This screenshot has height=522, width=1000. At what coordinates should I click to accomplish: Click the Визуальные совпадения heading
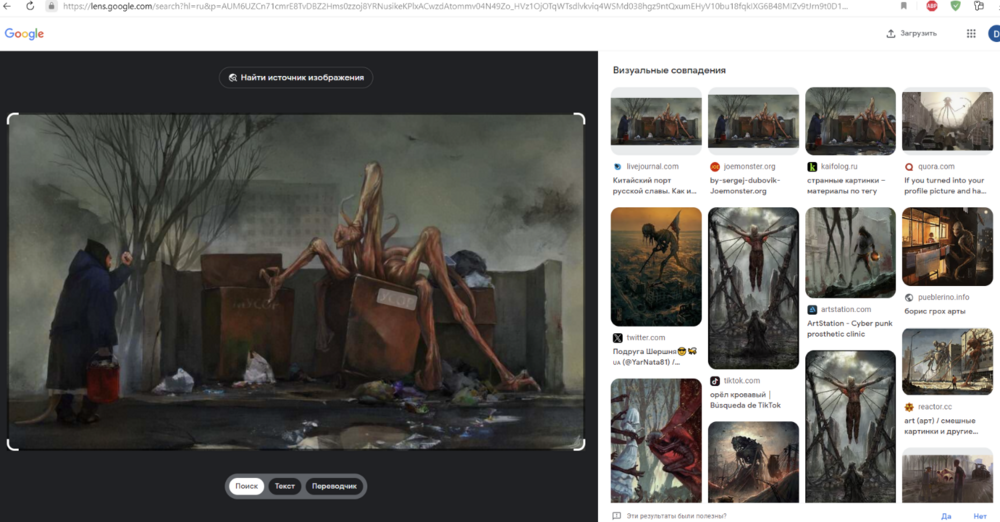tap(669, 70)
